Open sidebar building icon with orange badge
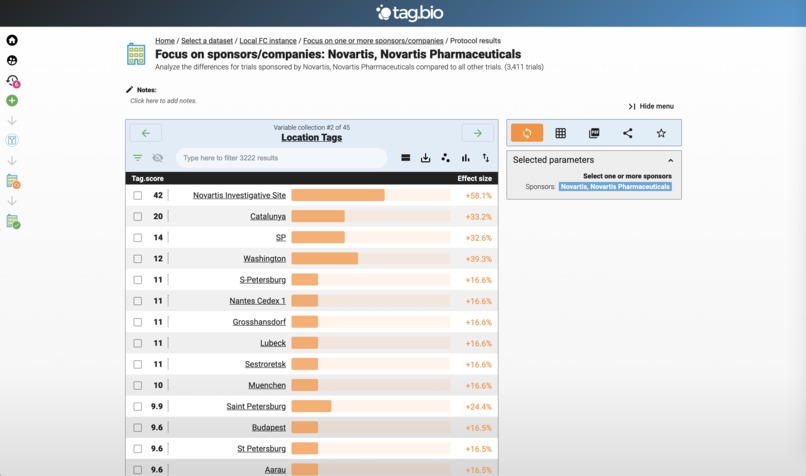The image size is (806, 476). click(13, 181)
